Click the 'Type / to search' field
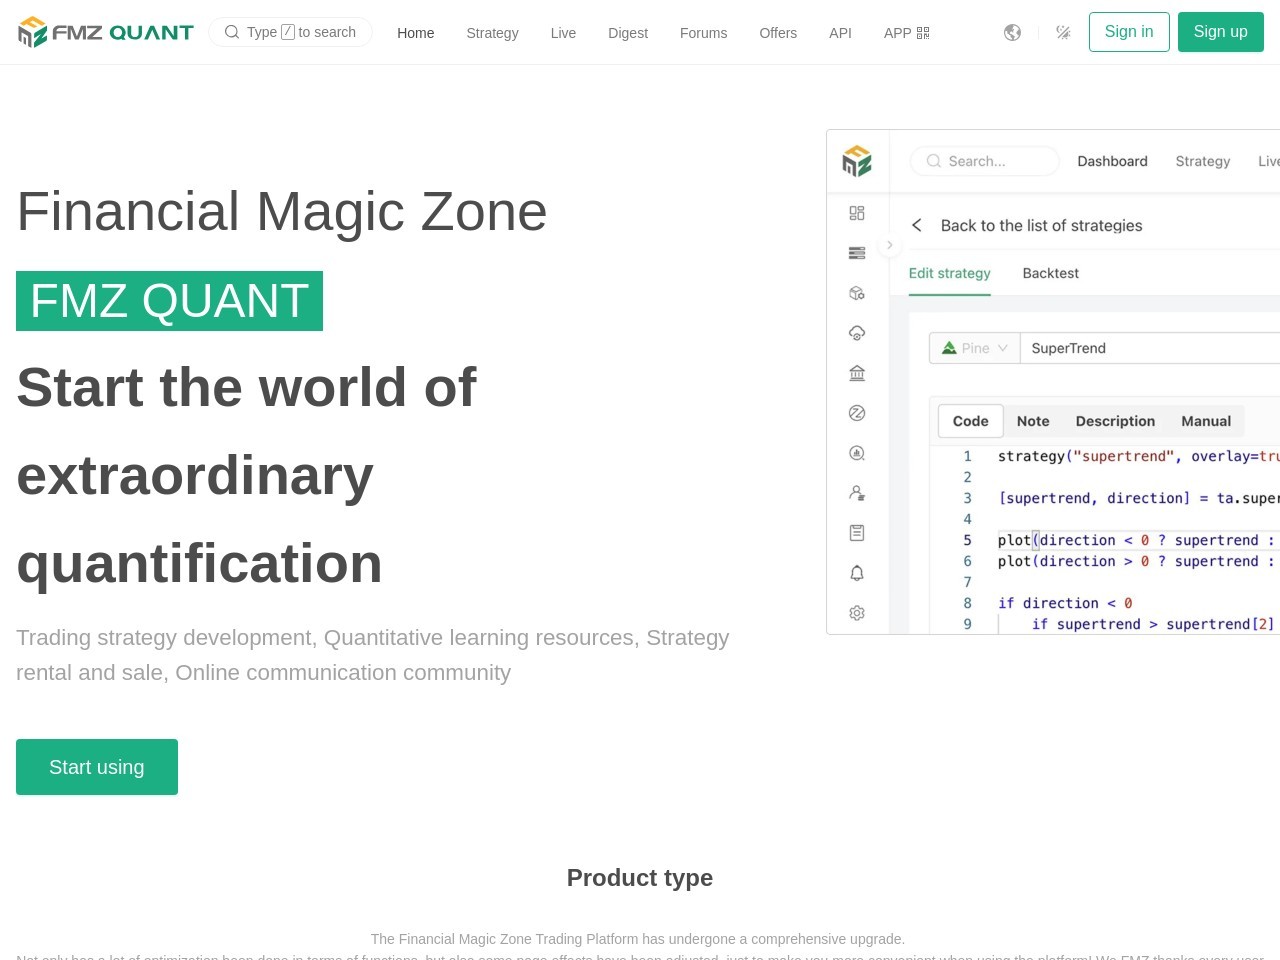Viewport: 1280px width, 960px height. click(x=291, y=32)
